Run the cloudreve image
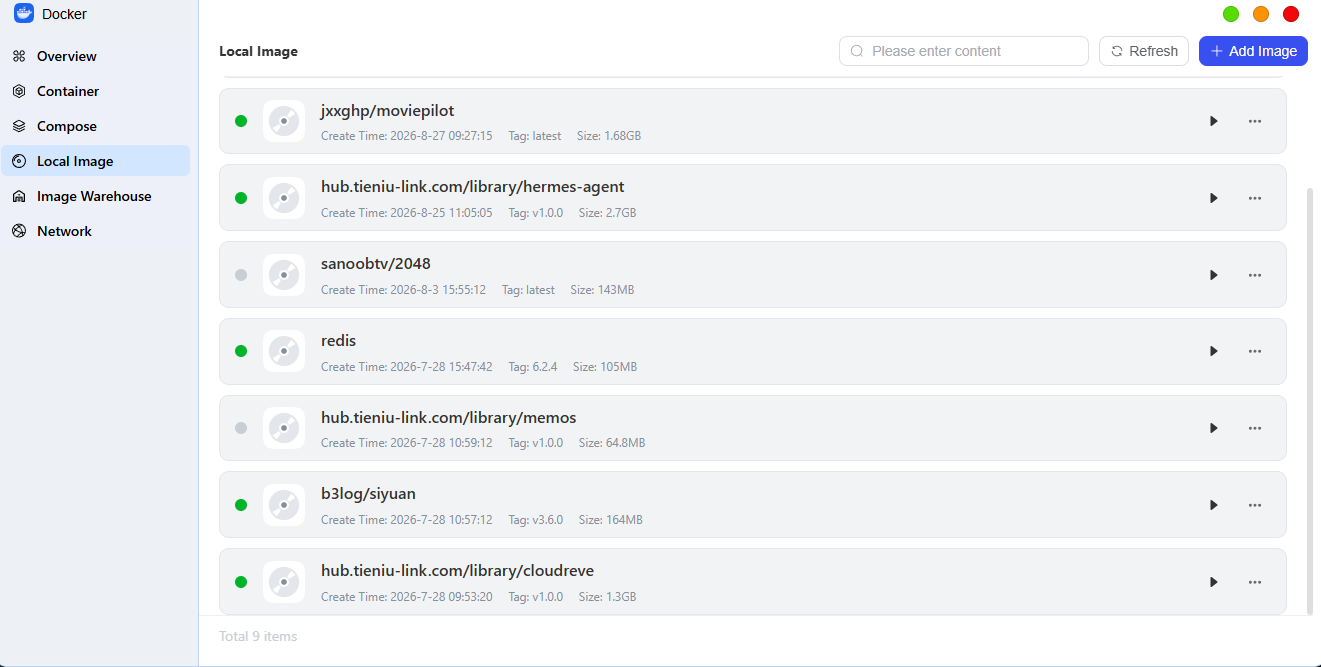 point(1213,582)
